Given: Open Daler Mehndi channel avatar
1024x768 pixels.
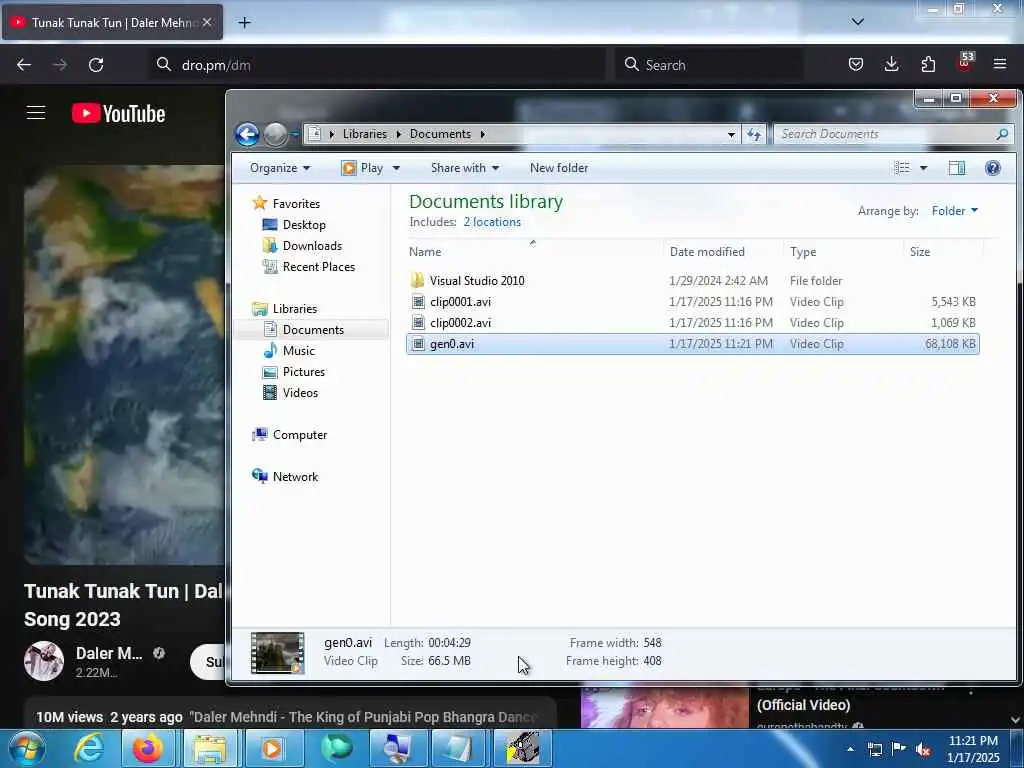Looking at the screenshot, I should click(x=44, y=661).
